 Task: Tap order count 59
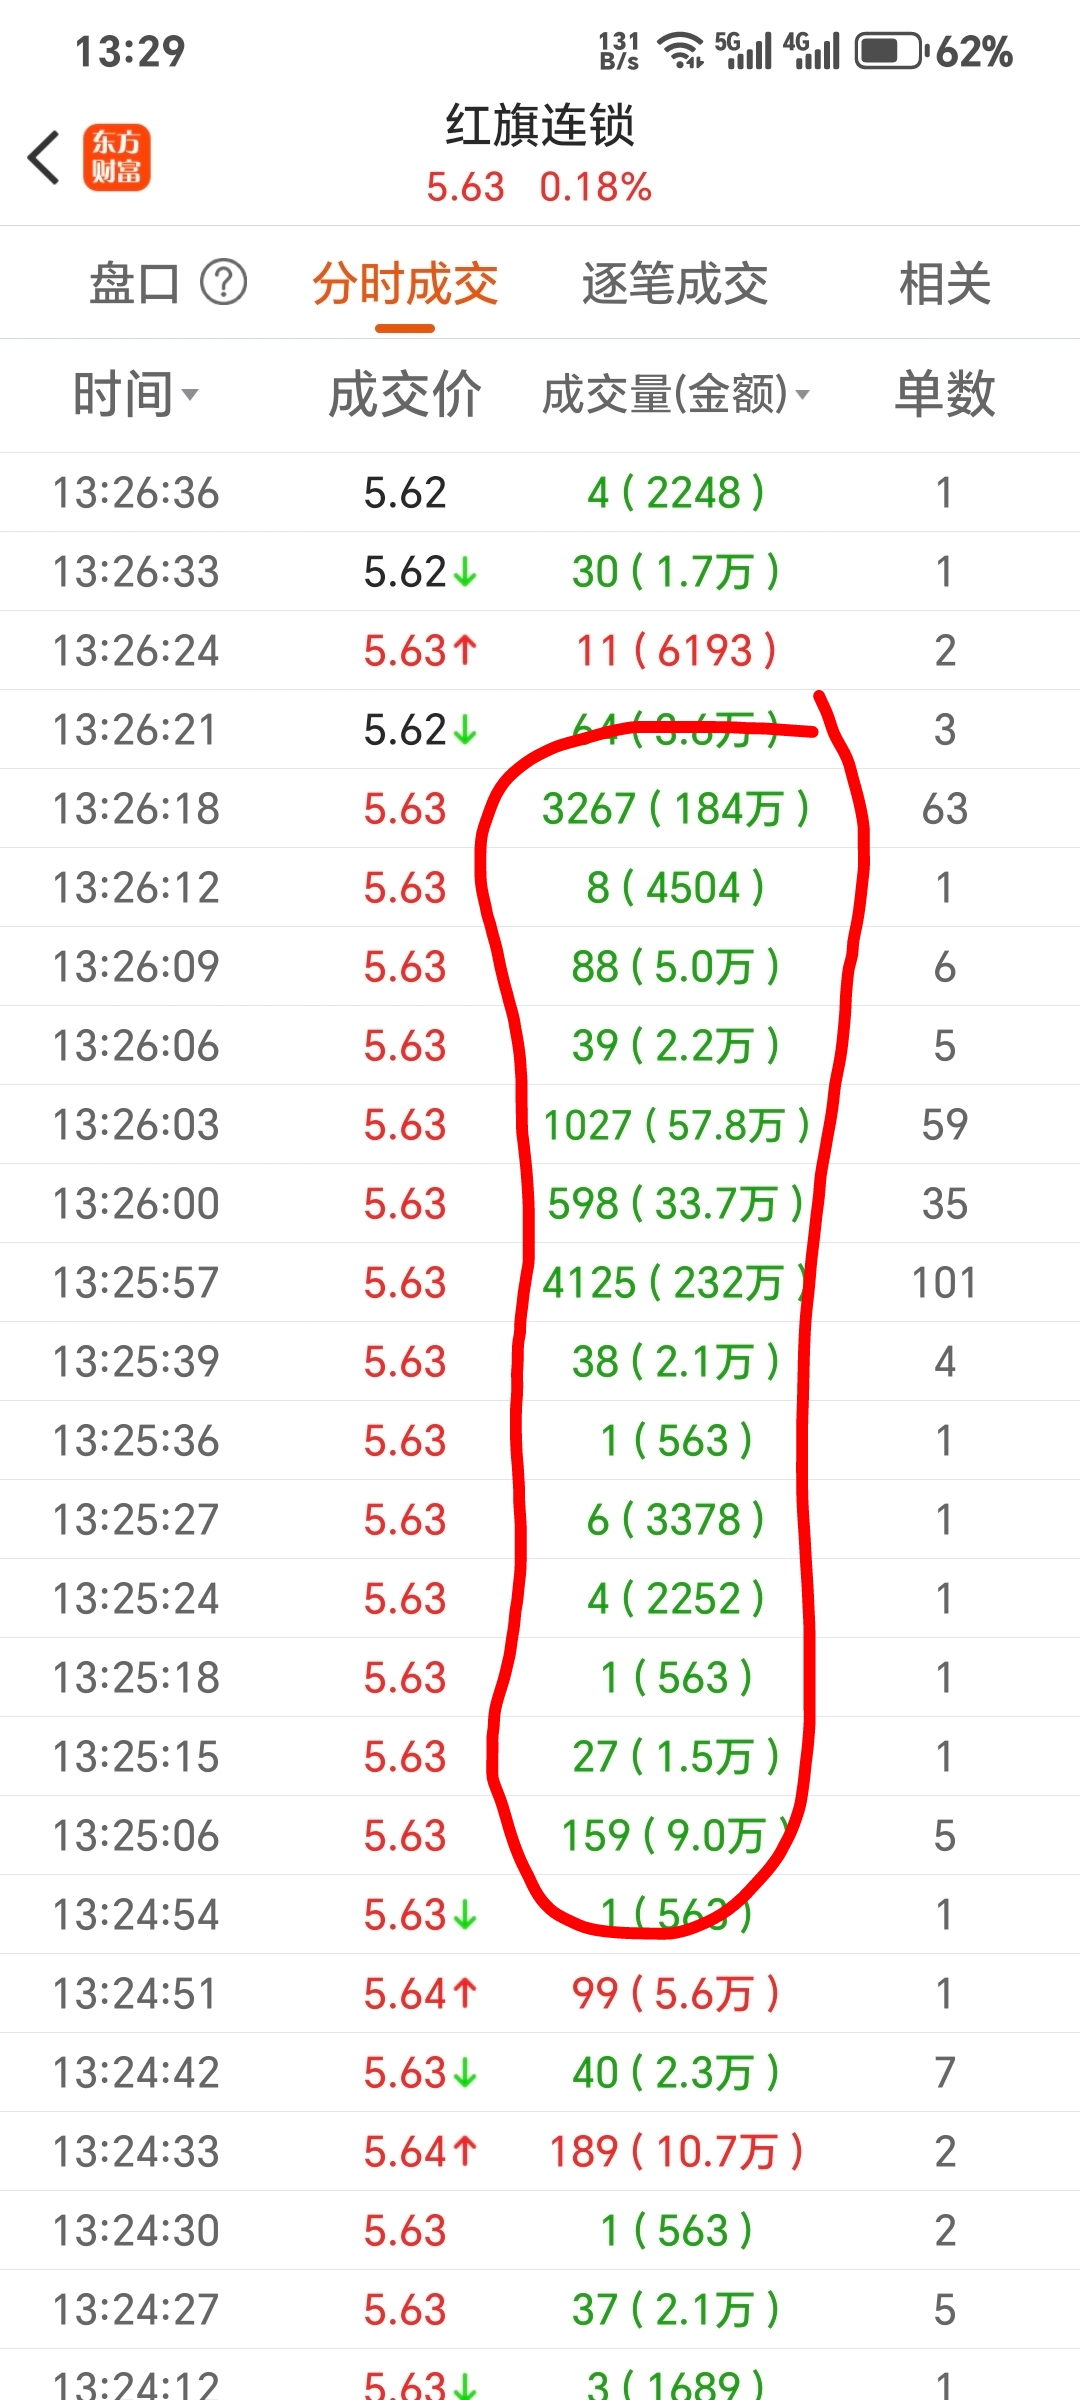click(945, 1125)
